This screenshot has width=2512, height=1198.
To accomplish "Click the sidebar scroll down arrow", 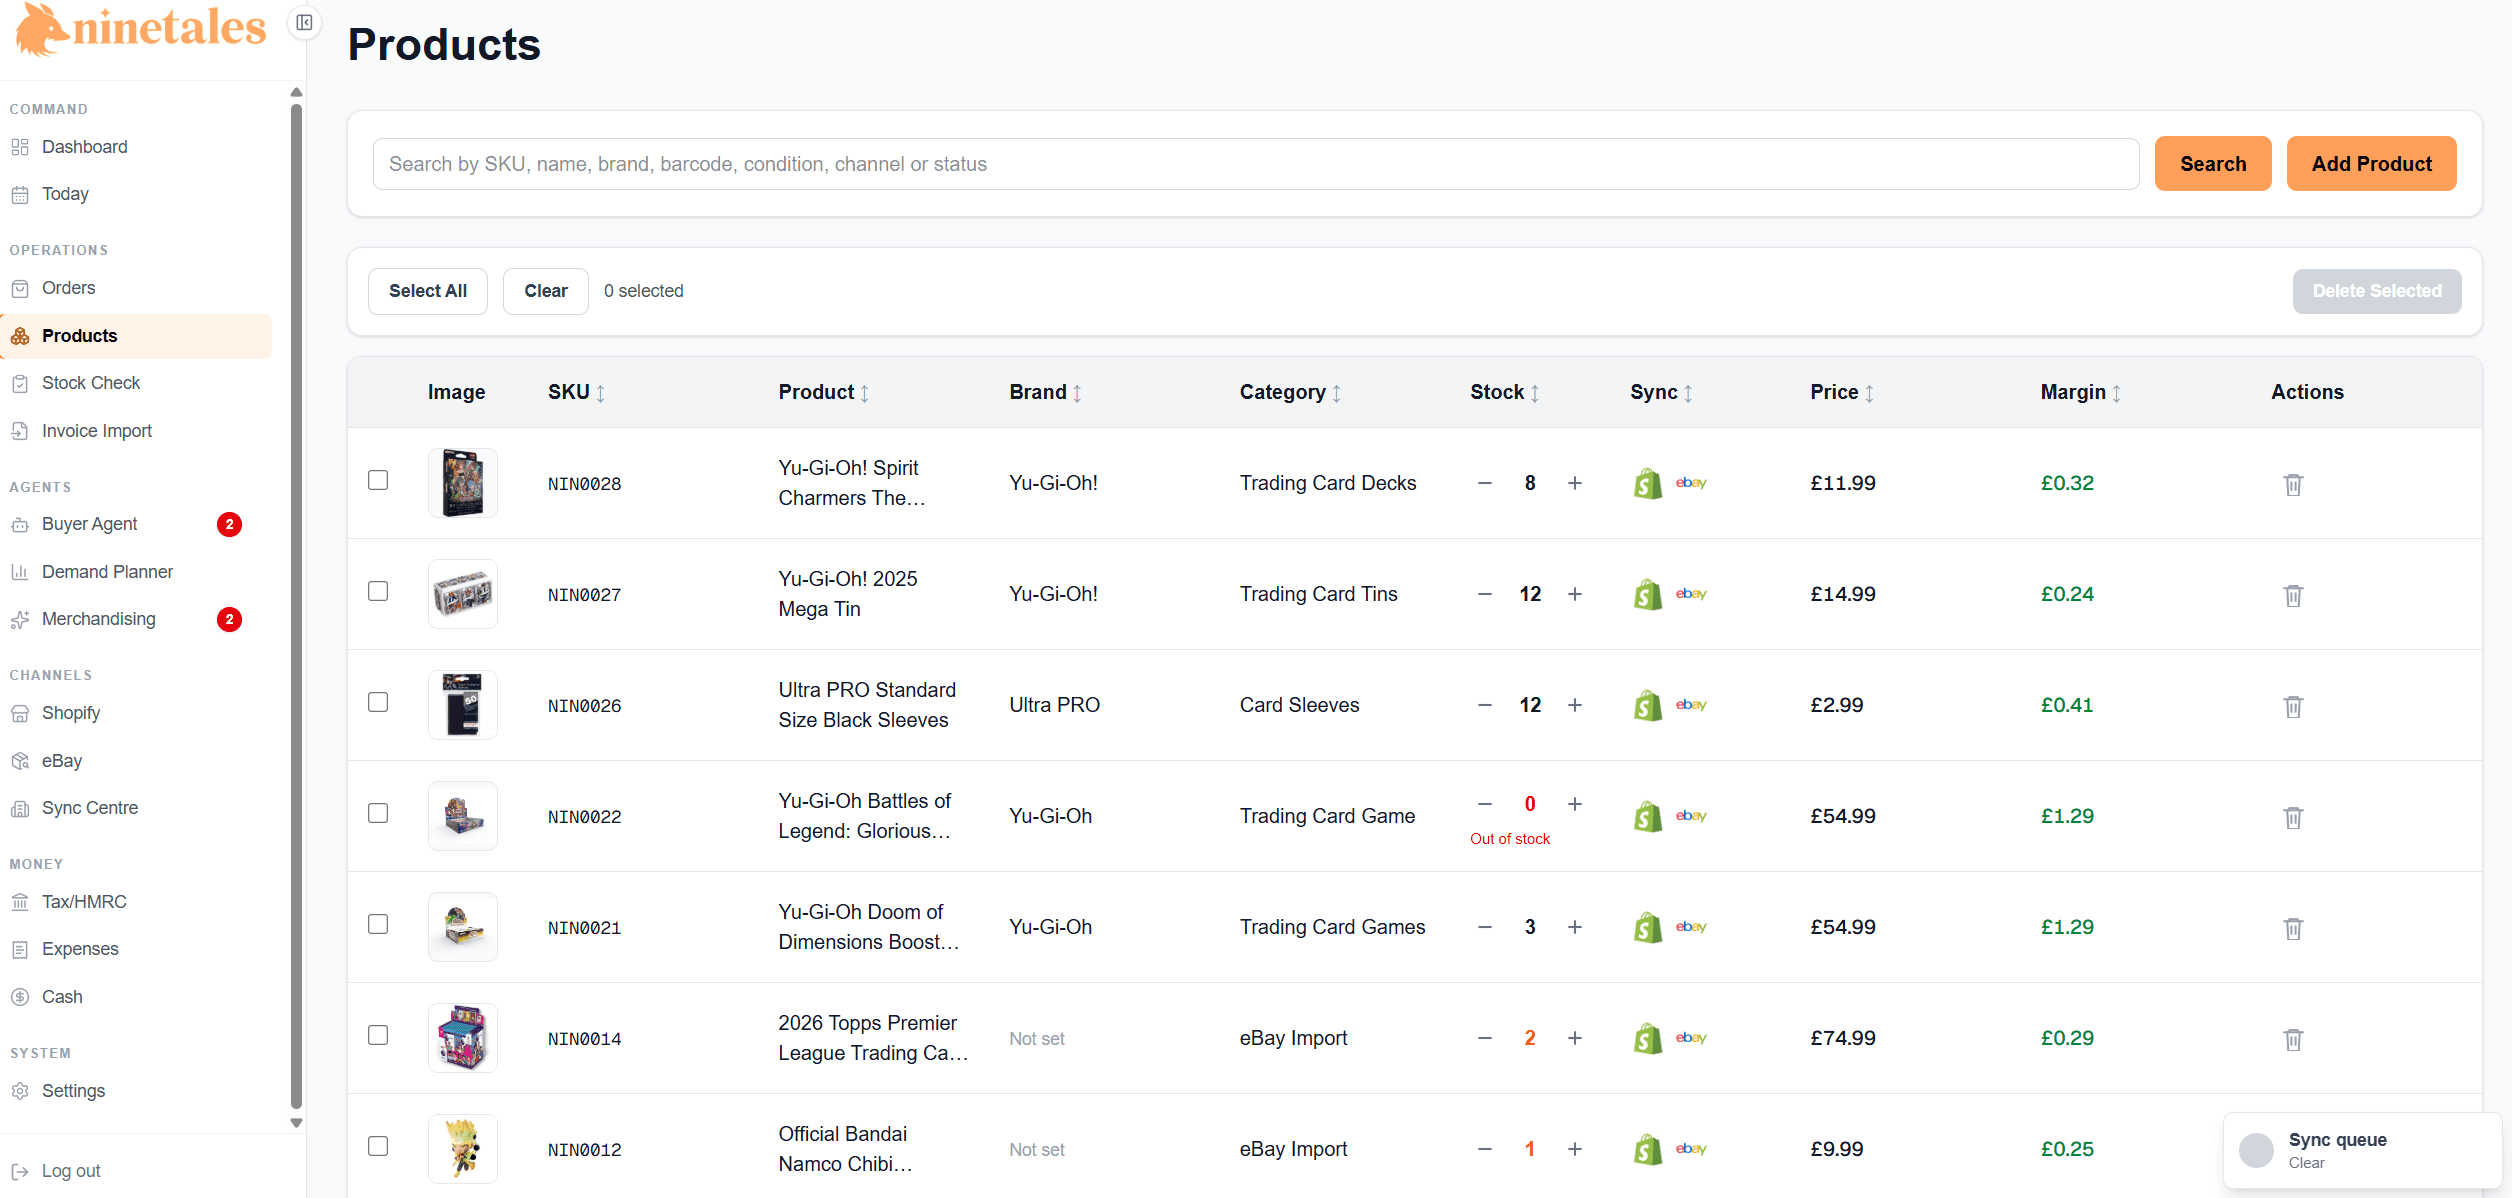I will click(x=296, y=1123).
